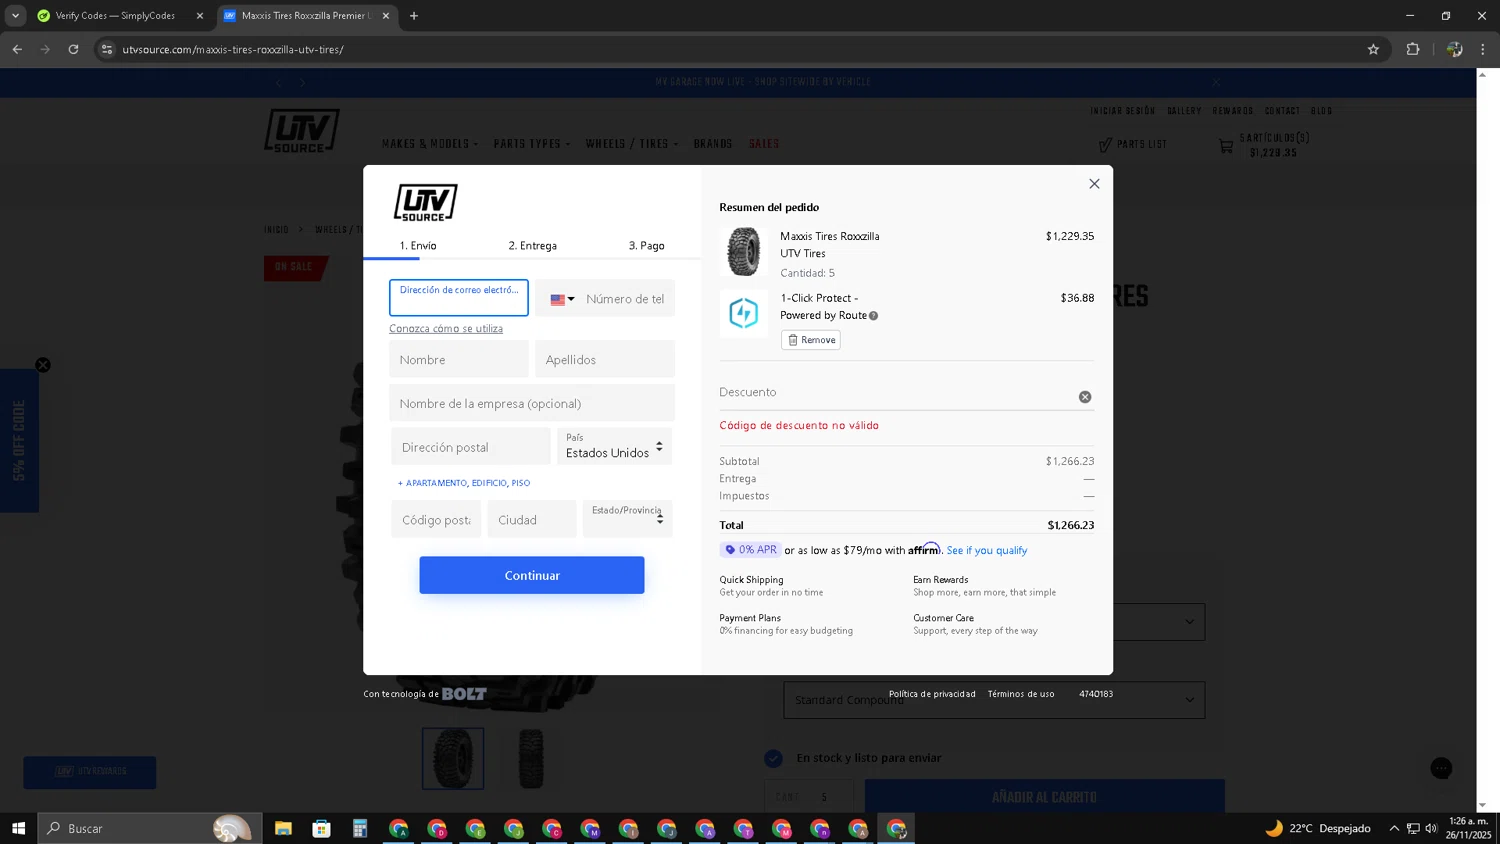Open the MAKES & MODELS menu
This screenshot has height=844, width=1500.
[430, 144]
